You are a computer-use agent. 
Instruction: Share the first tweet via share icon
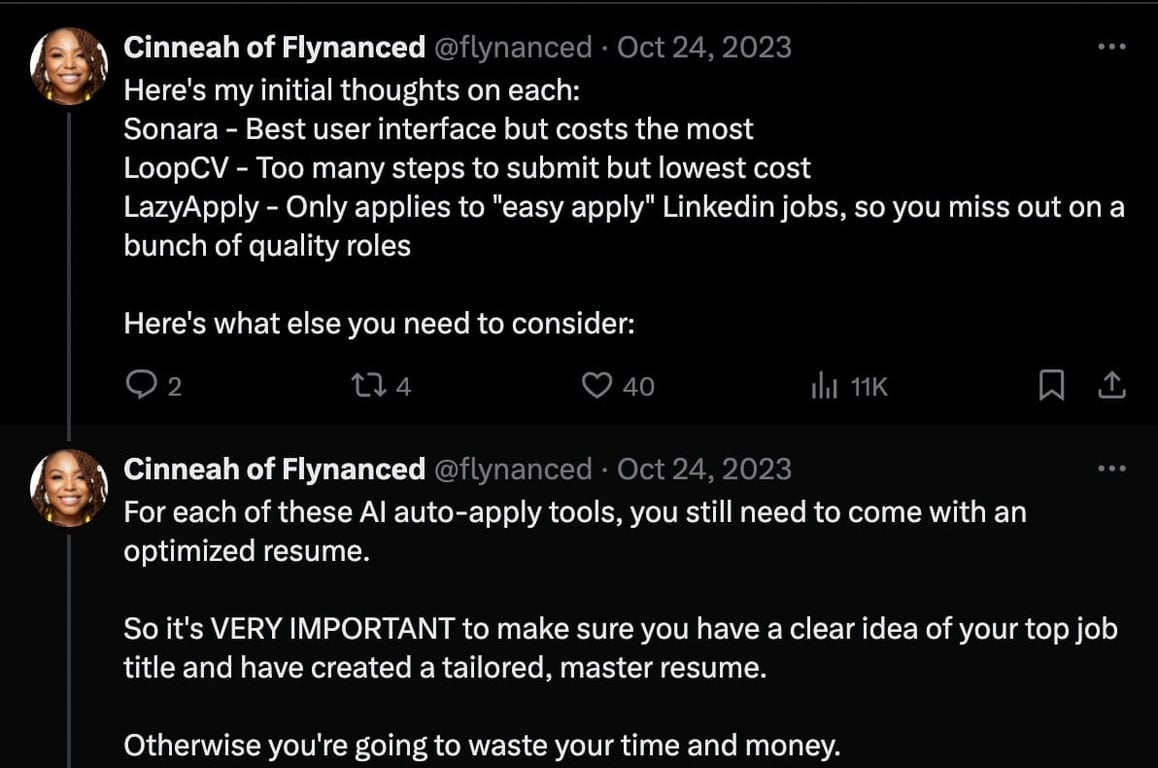pos(1111,385)
